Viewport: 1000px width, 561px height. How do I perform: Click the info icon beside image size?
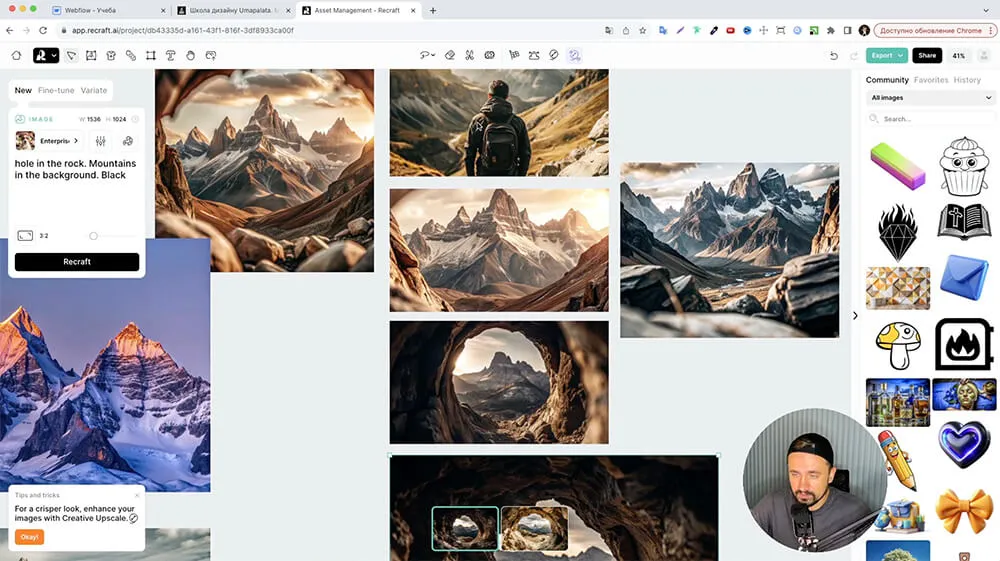coord(135,119)
